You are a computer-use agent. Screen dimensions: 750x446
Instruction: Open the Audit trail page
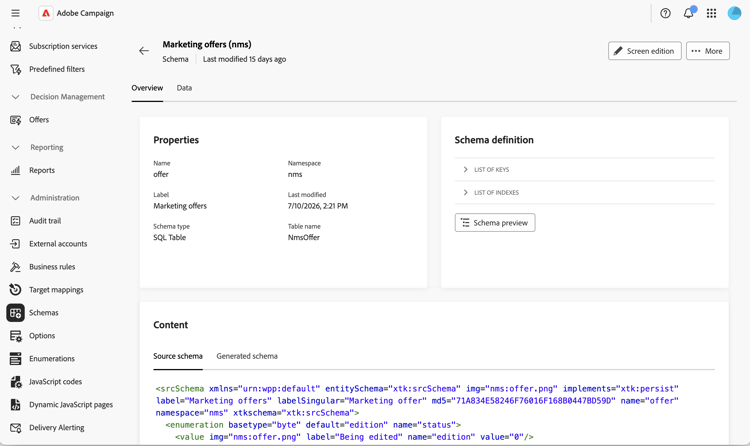(x=45, y=221)
